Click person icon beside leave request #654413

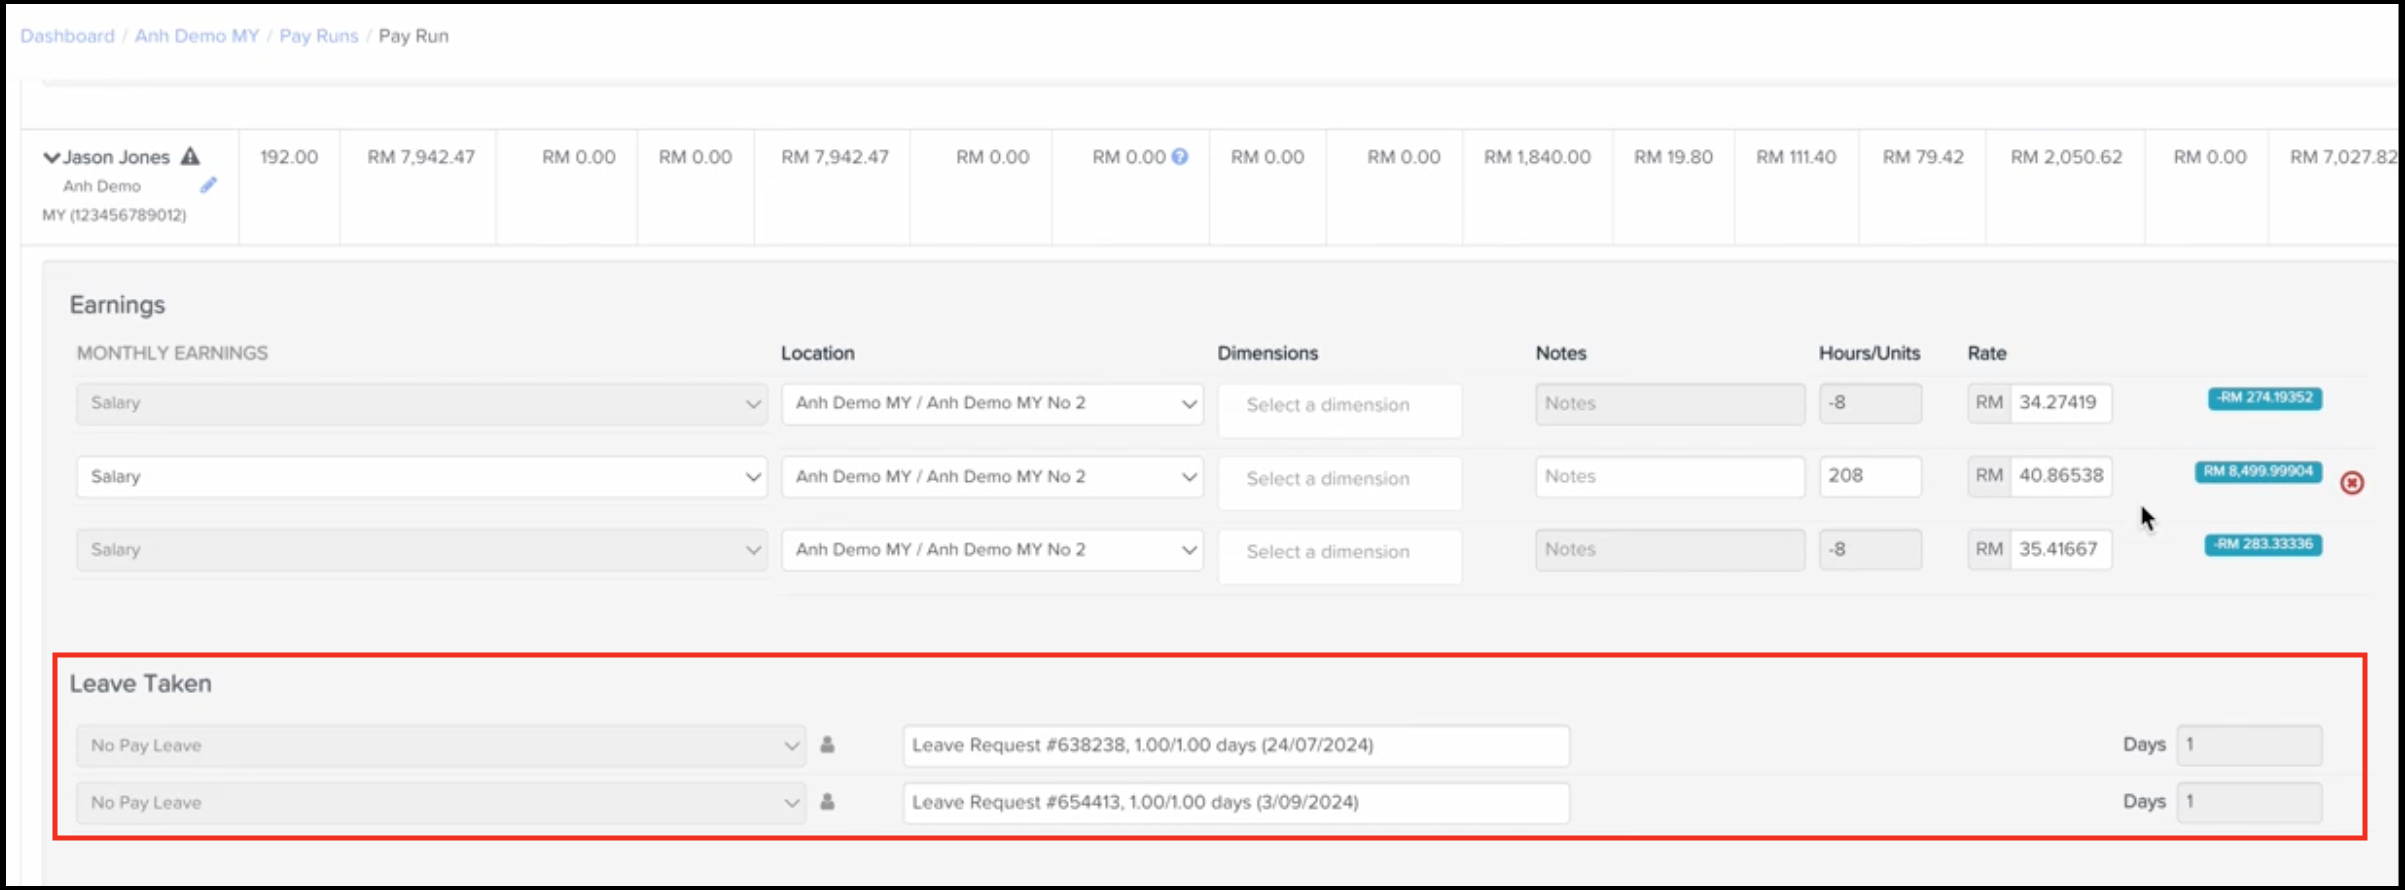pyautogui.click(x=827, y=802)
